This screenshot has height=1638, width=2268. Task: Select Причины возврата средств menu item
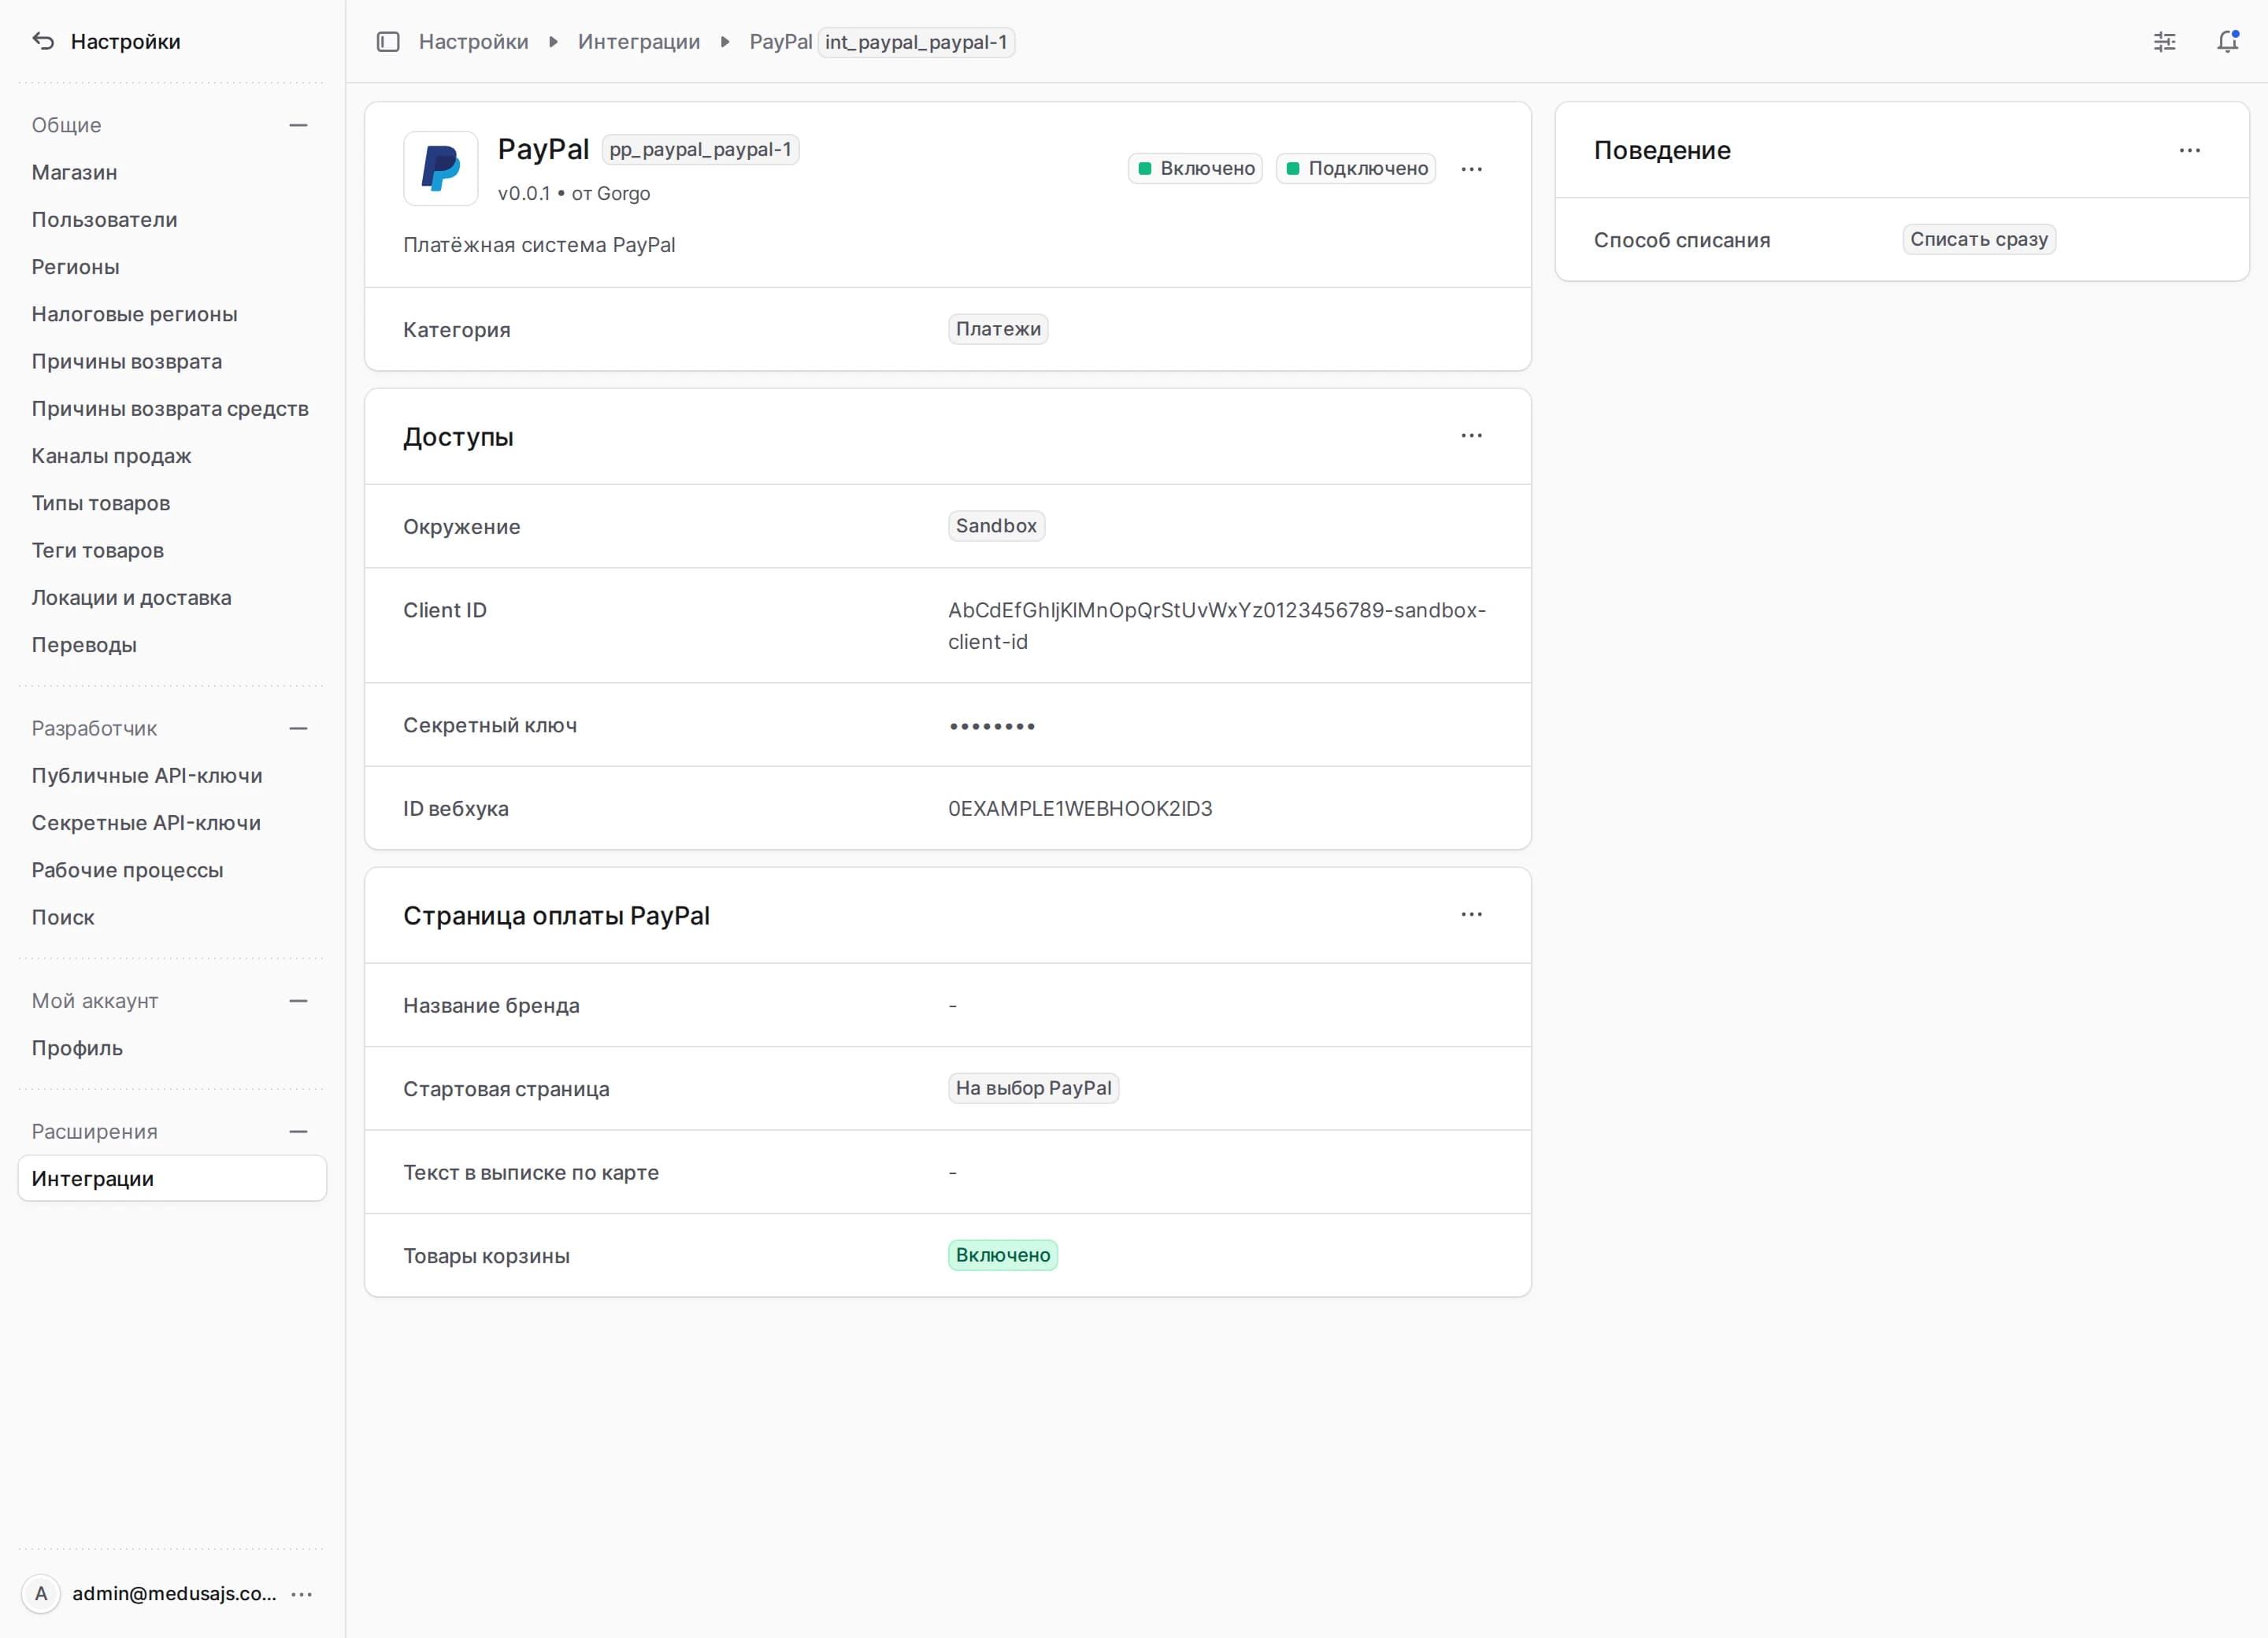172,409
